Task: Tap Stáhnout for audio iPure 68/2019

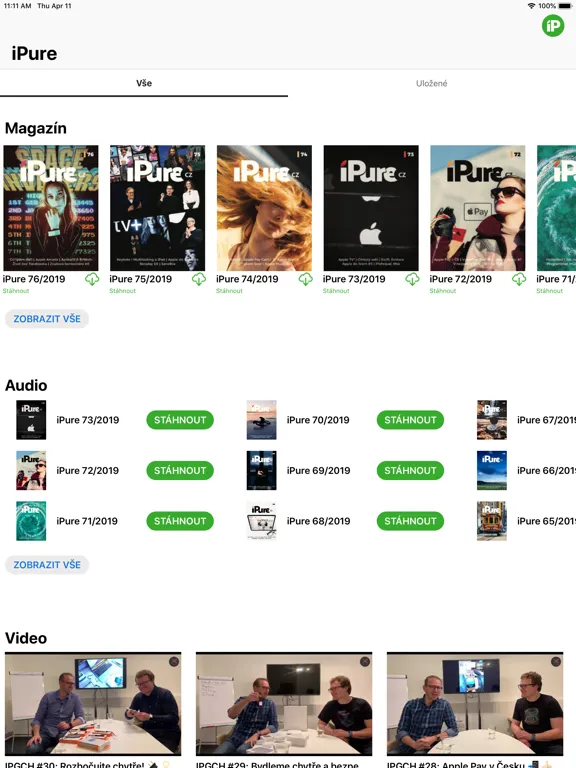Action: coord(410,521)
